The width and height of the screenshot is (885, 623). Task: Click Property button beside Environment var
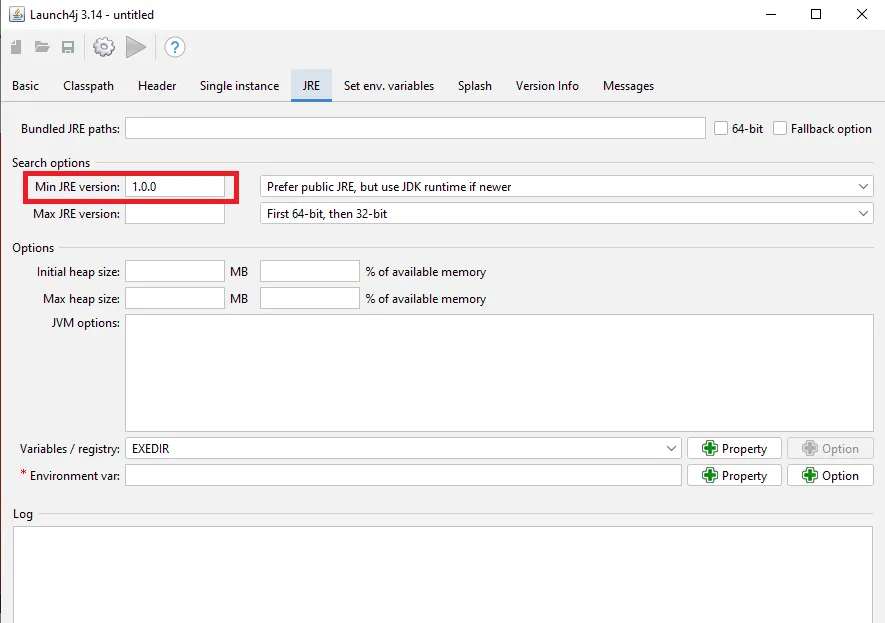click(x=734, y=475)
